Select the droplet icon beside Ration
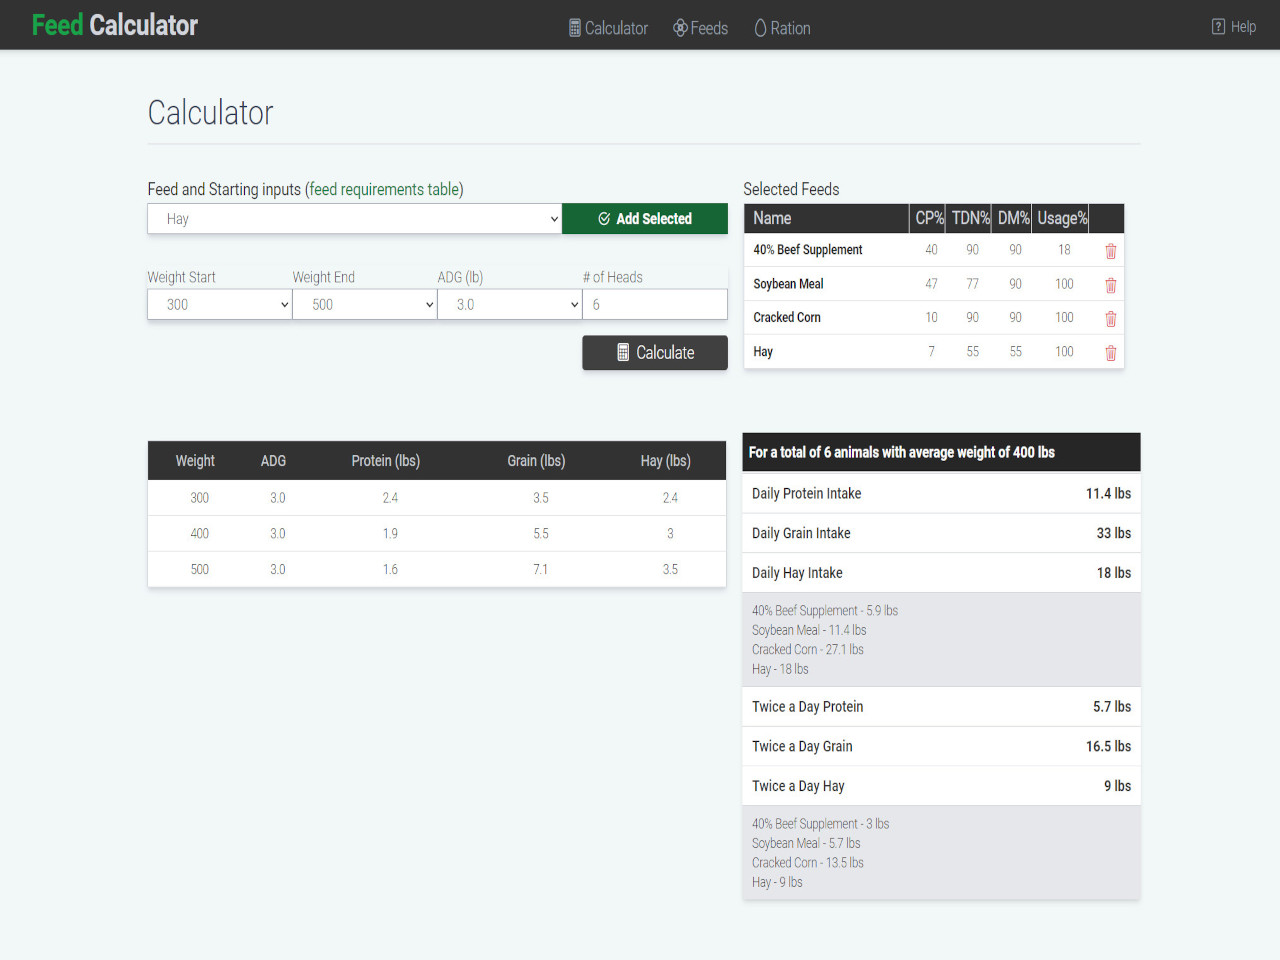The height and width of the screenshot is (960, 1280). click(x=761, y=28)
